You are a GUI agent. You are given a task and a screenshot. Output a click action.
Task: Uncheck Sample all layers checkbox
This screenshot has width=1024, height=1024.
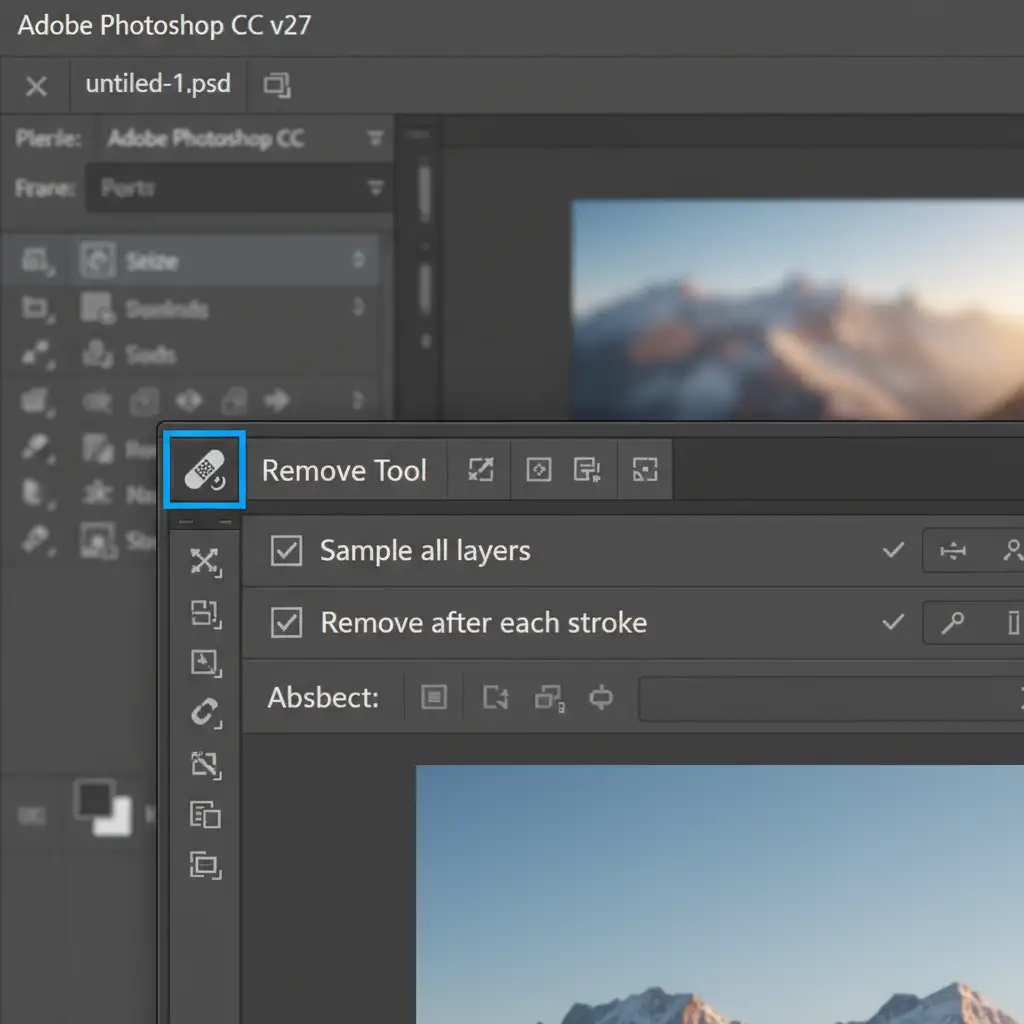click(x=287, y=551)
